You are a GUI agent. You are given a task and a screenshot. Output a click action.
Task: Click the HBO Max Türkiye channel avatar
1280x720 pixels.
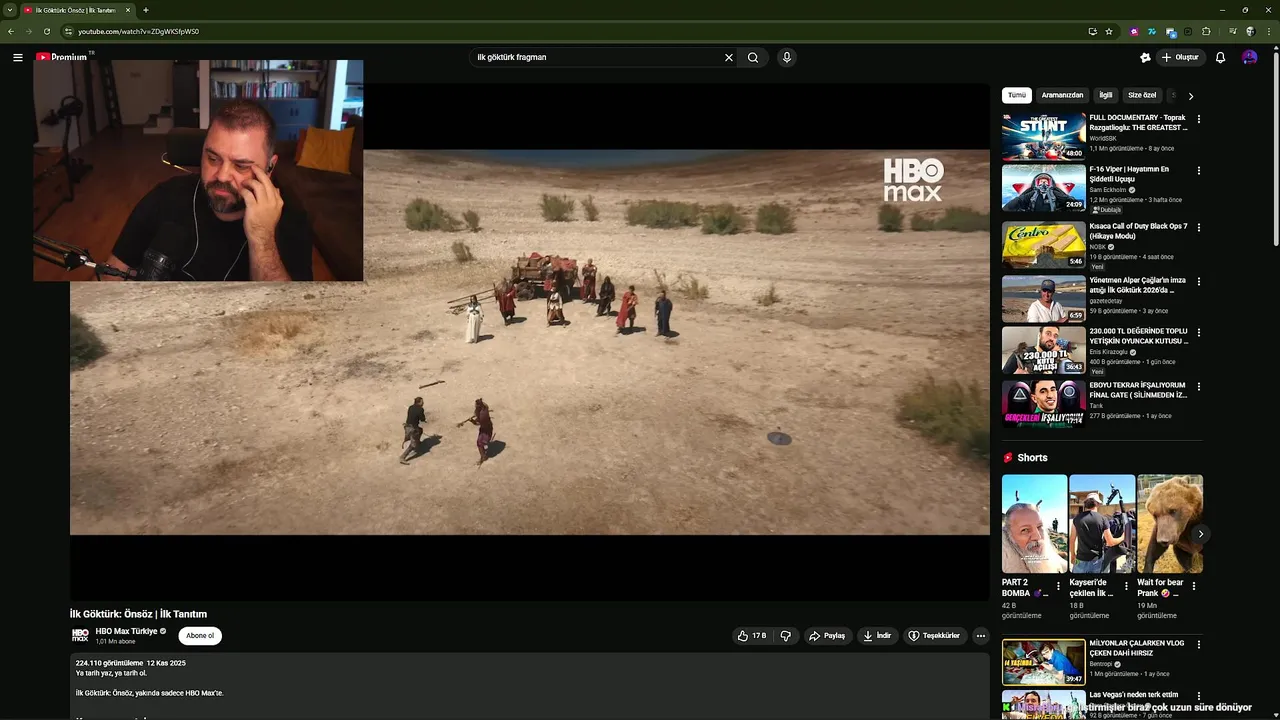[x=80, y=635]
